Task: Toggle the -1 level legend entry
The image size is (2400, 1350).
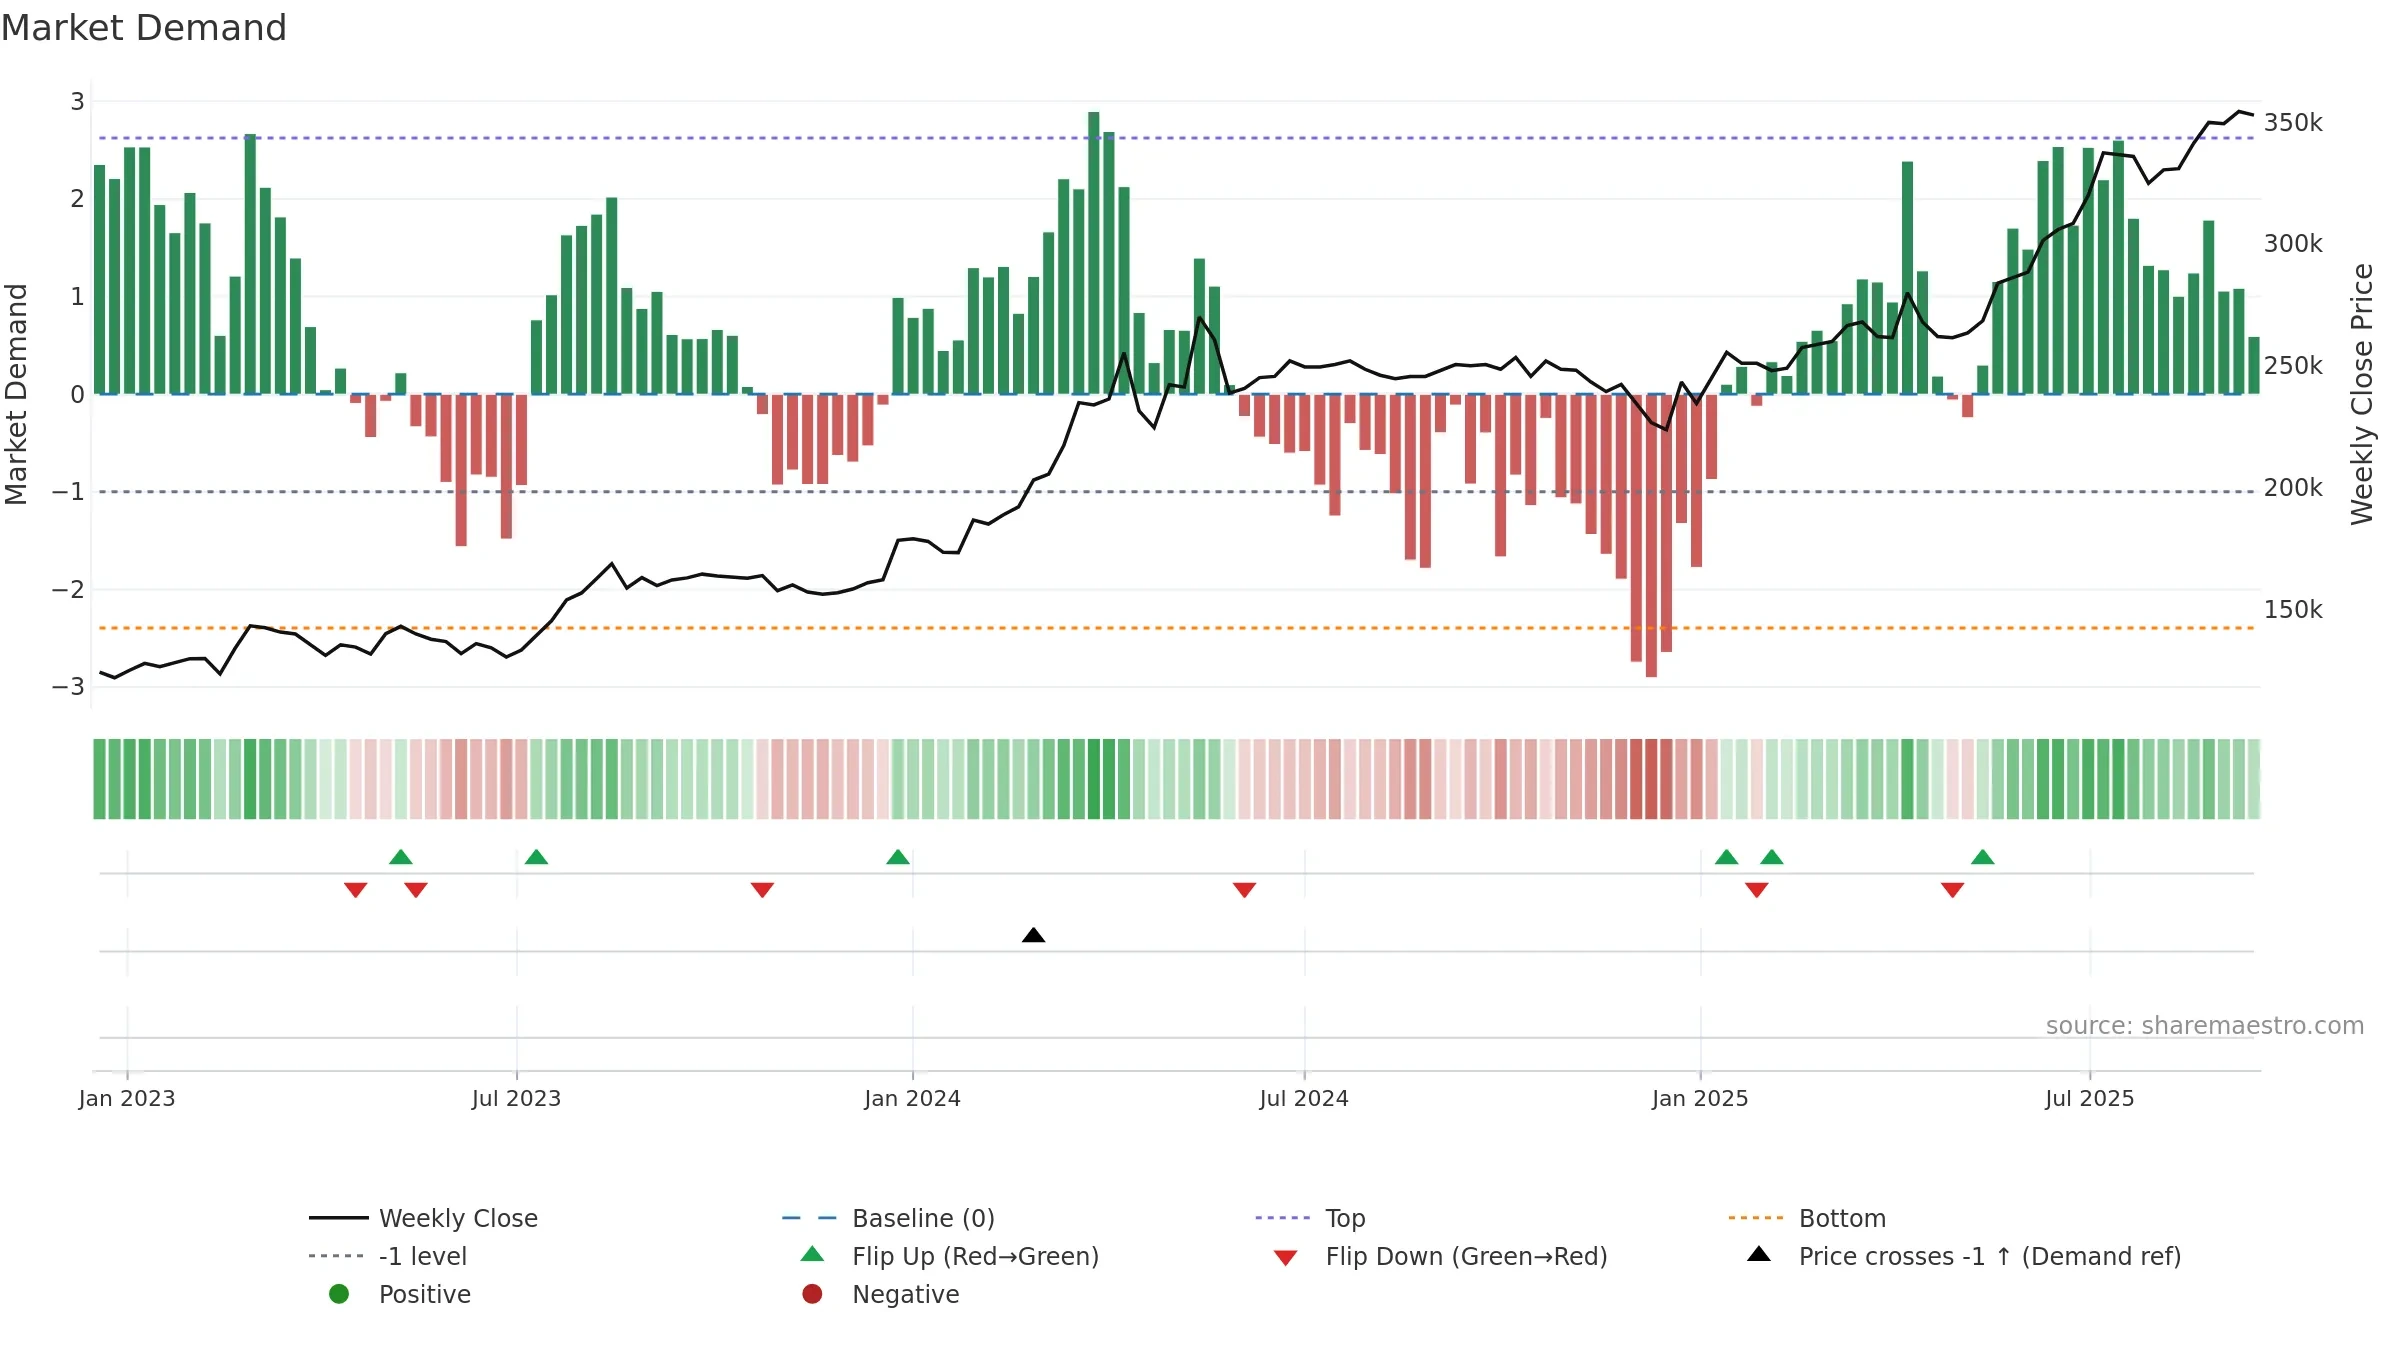Action: [388, 1256]
